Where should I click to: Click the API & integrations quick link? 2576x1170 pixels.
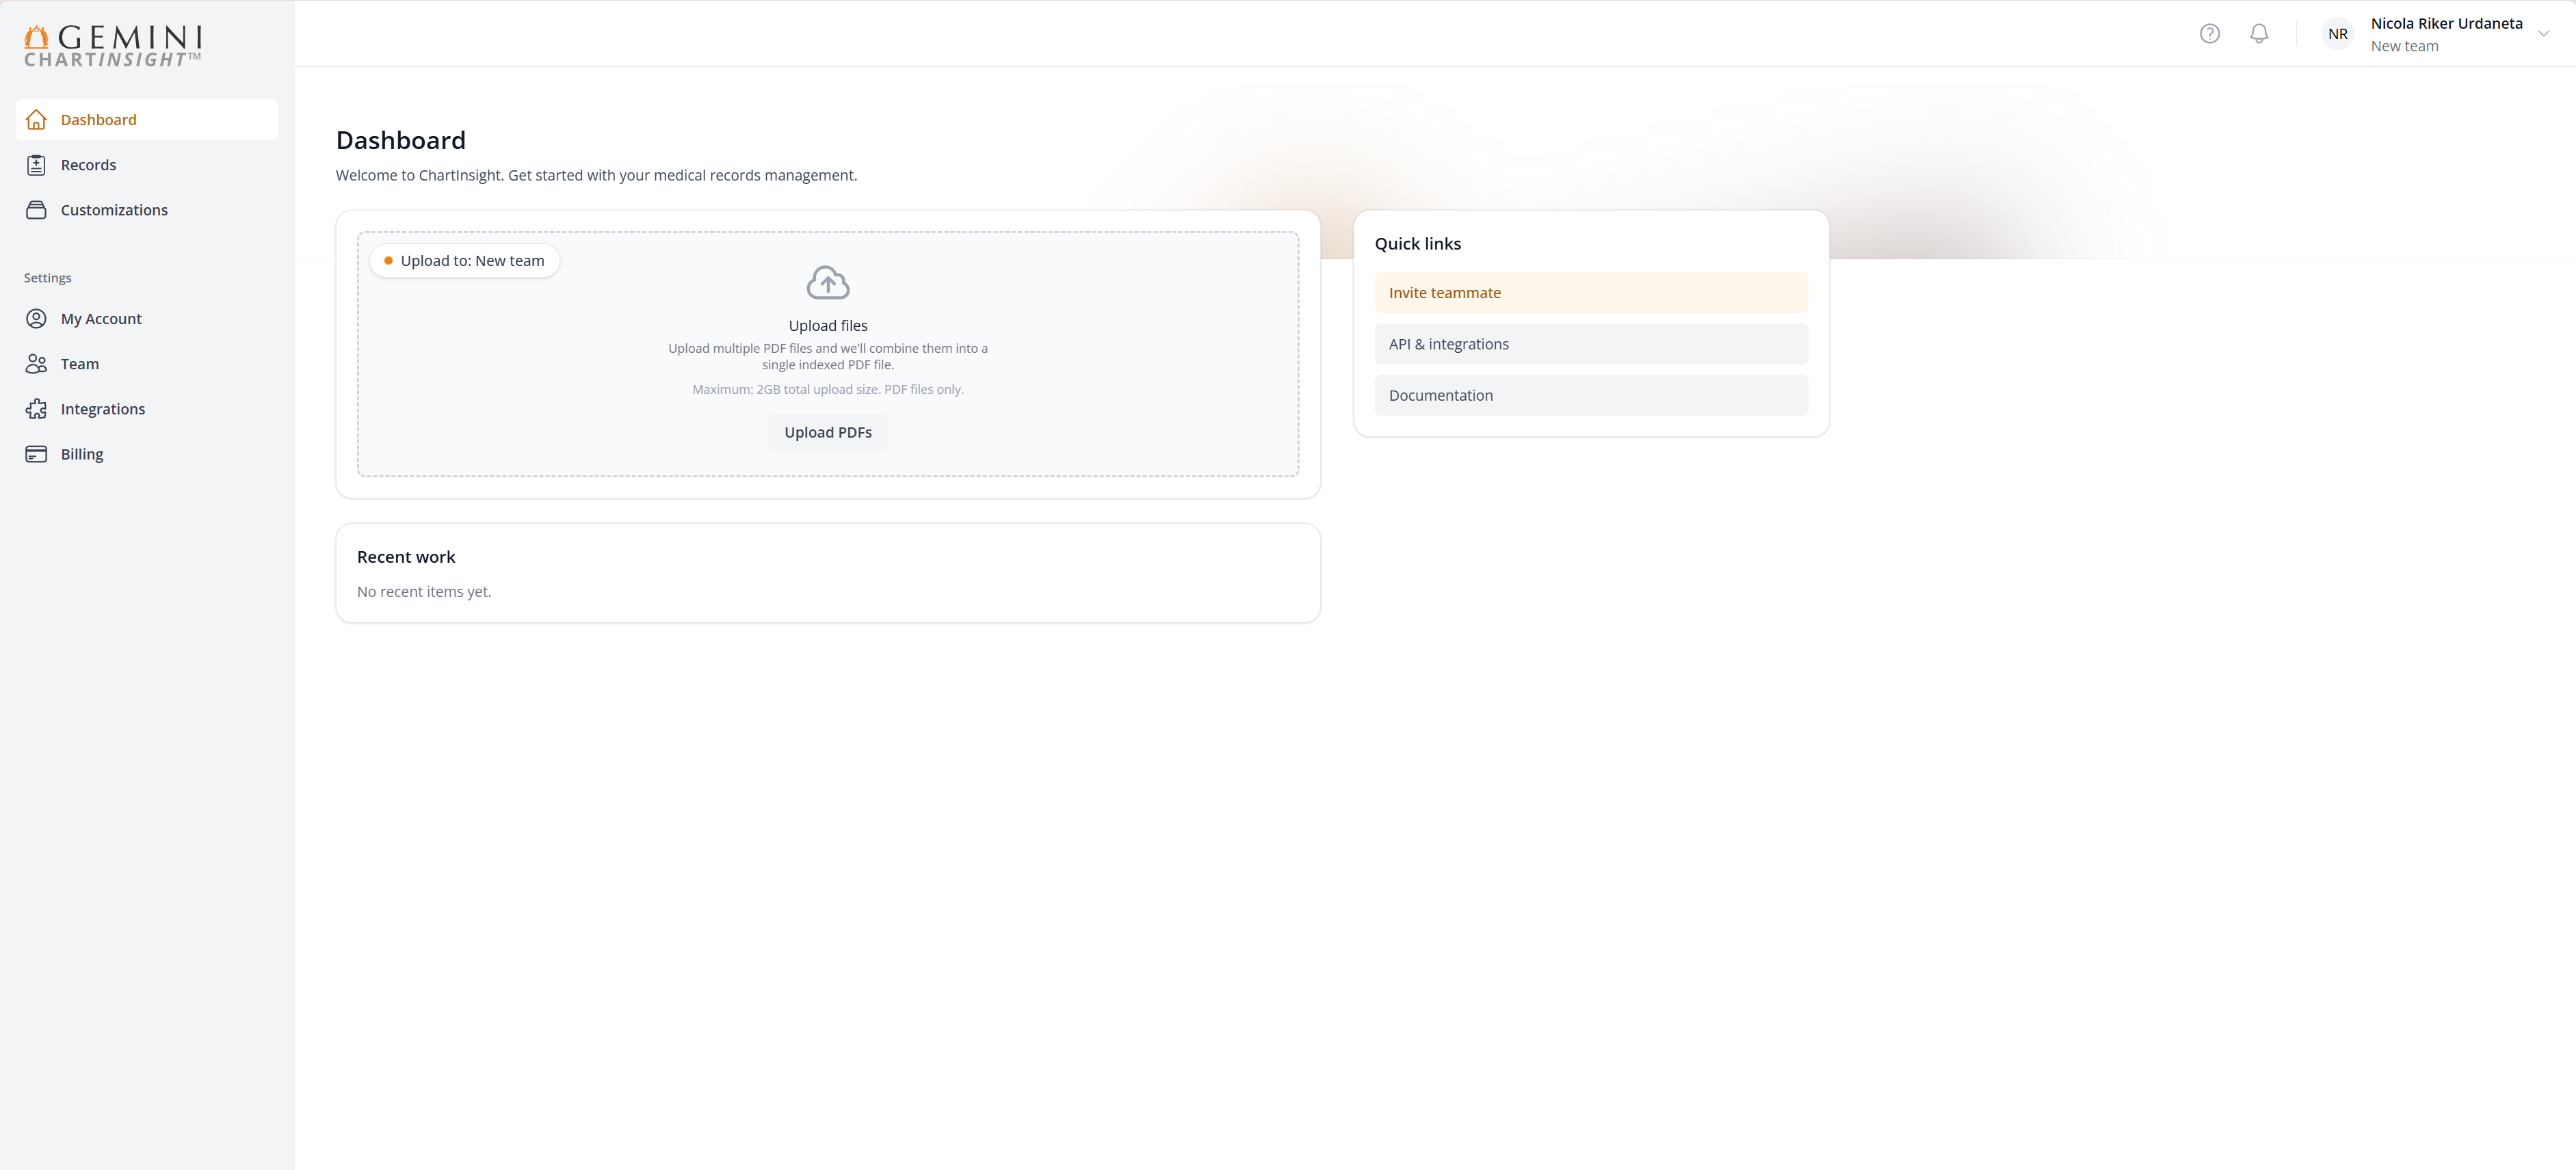pyautogui.click(x=1590, y=343)
